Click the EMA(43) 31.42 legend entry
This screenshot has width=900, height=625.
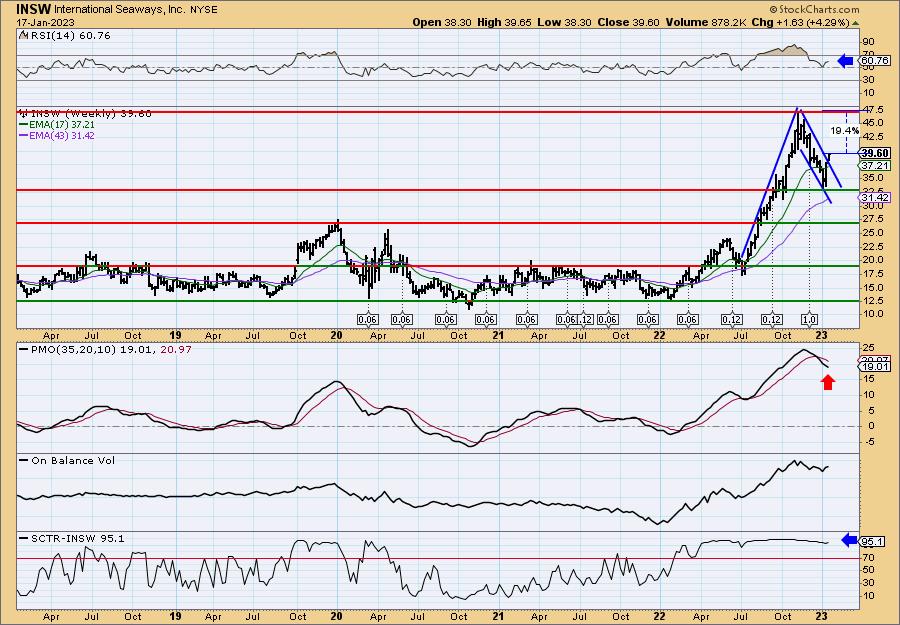point(57,136)
